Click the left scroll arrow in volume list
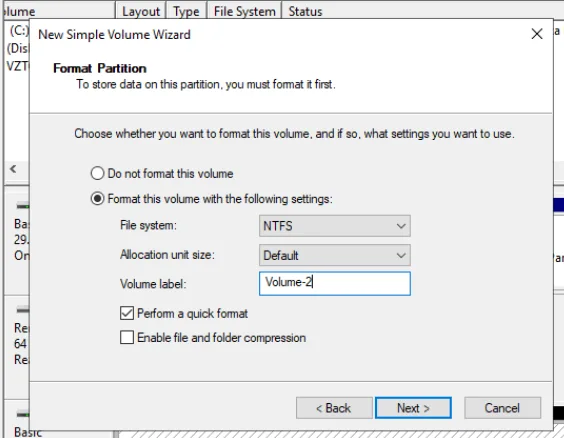Viewport: 564px width, 438px height. tap(13, 169)
